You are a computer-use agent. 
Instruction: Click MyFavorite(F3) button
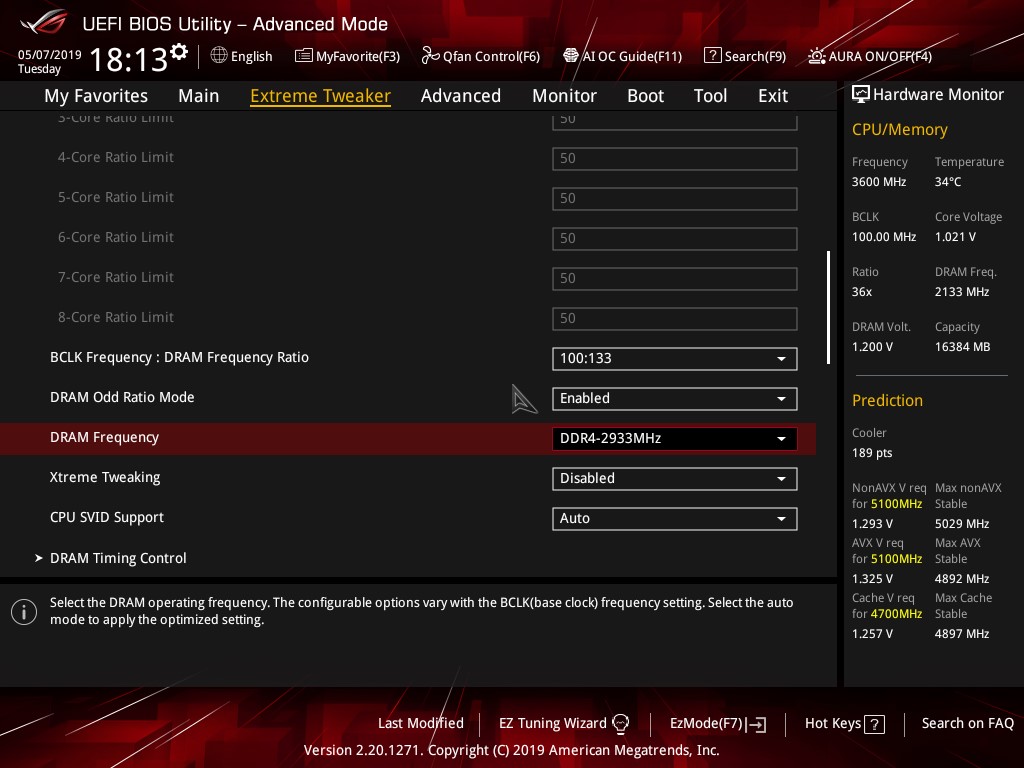(x=347, y=56)
